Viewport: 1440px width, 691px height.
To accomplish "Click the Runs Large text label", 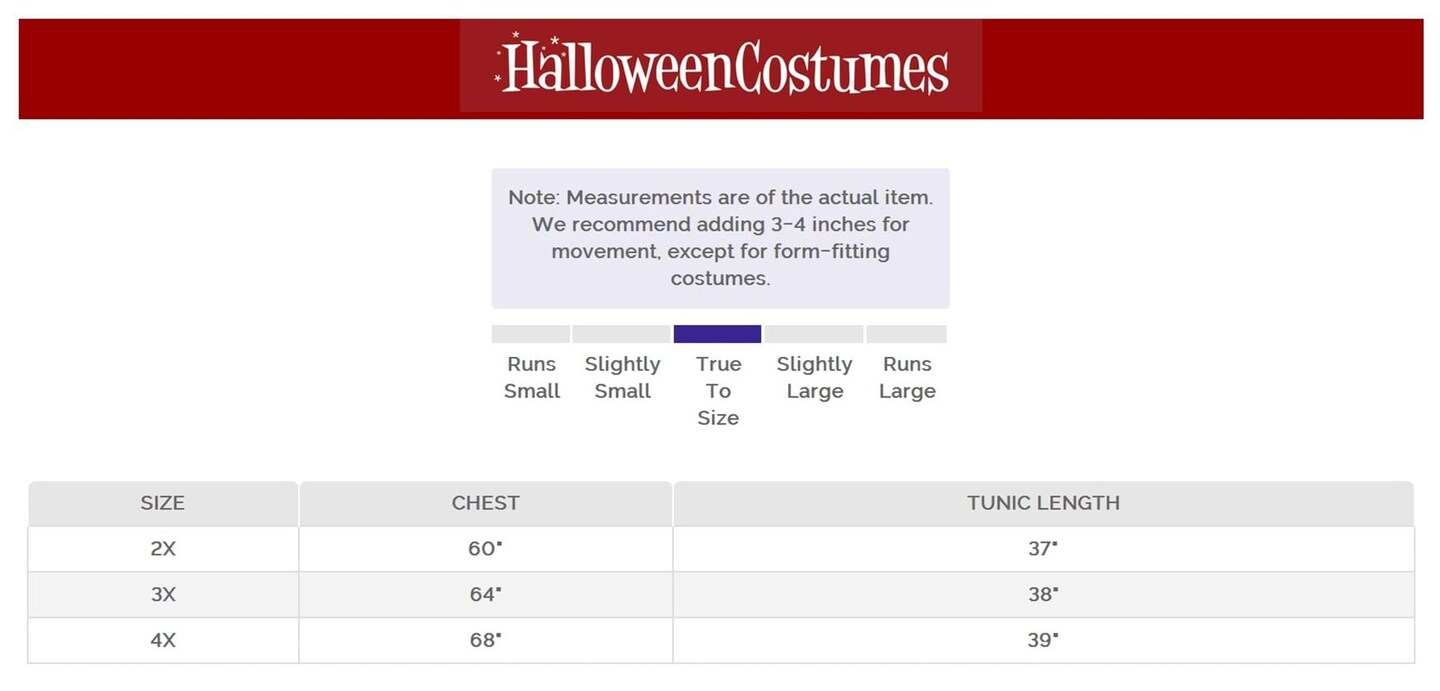I will (x=907, y=378).
